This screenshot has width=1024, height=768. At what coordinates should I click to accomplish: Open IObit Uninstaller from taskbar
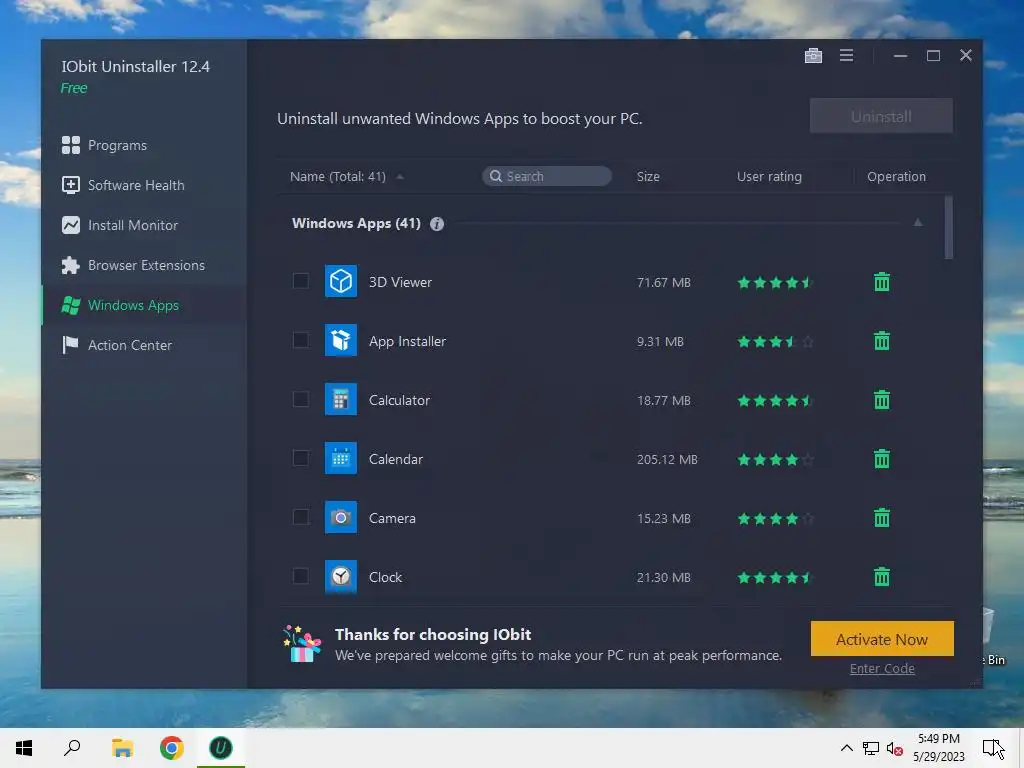coord(221,748)
